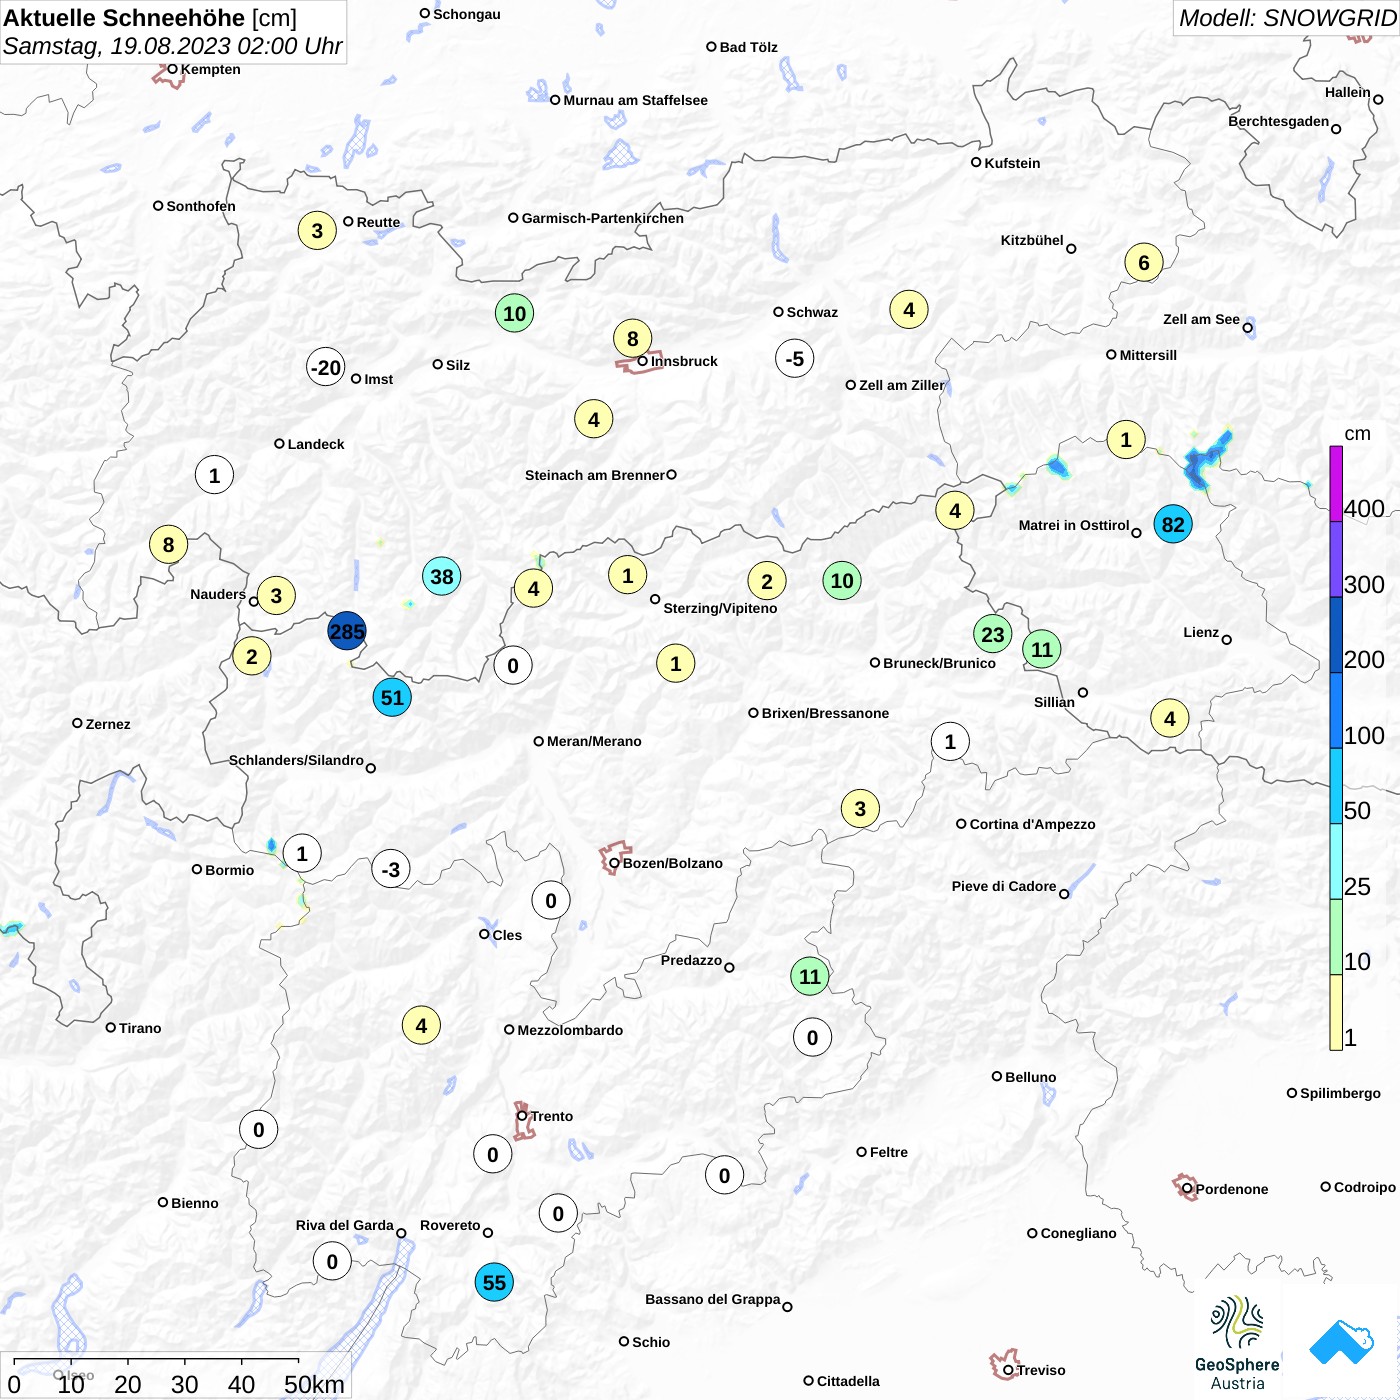This screenshot has width=1400, height=1400.
Task: Click the Spilimbergo town label
Action: [x=1340, y=1093]
